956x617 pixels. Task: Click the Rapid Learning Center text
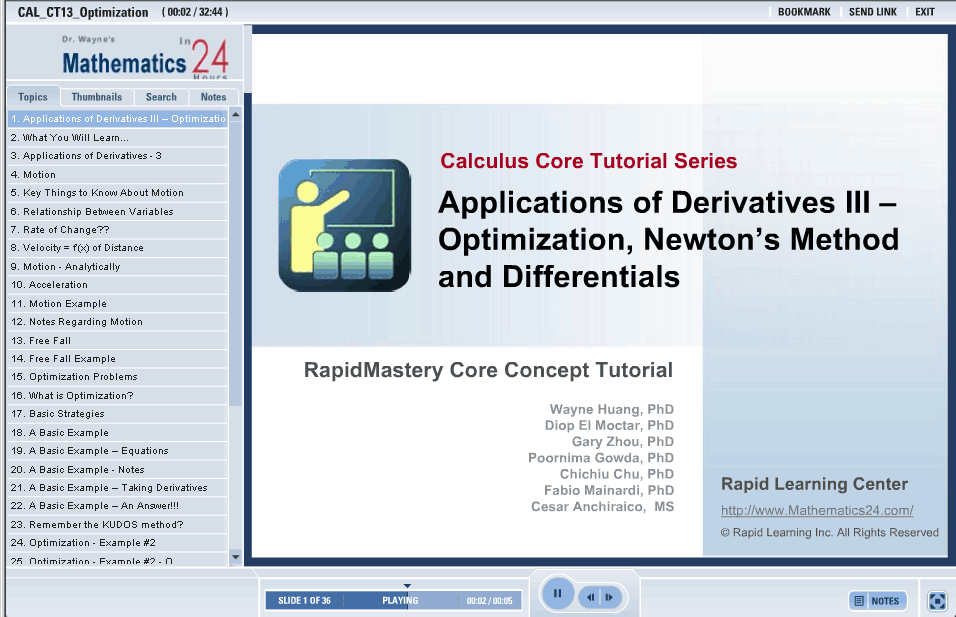(x=815, y=484)
